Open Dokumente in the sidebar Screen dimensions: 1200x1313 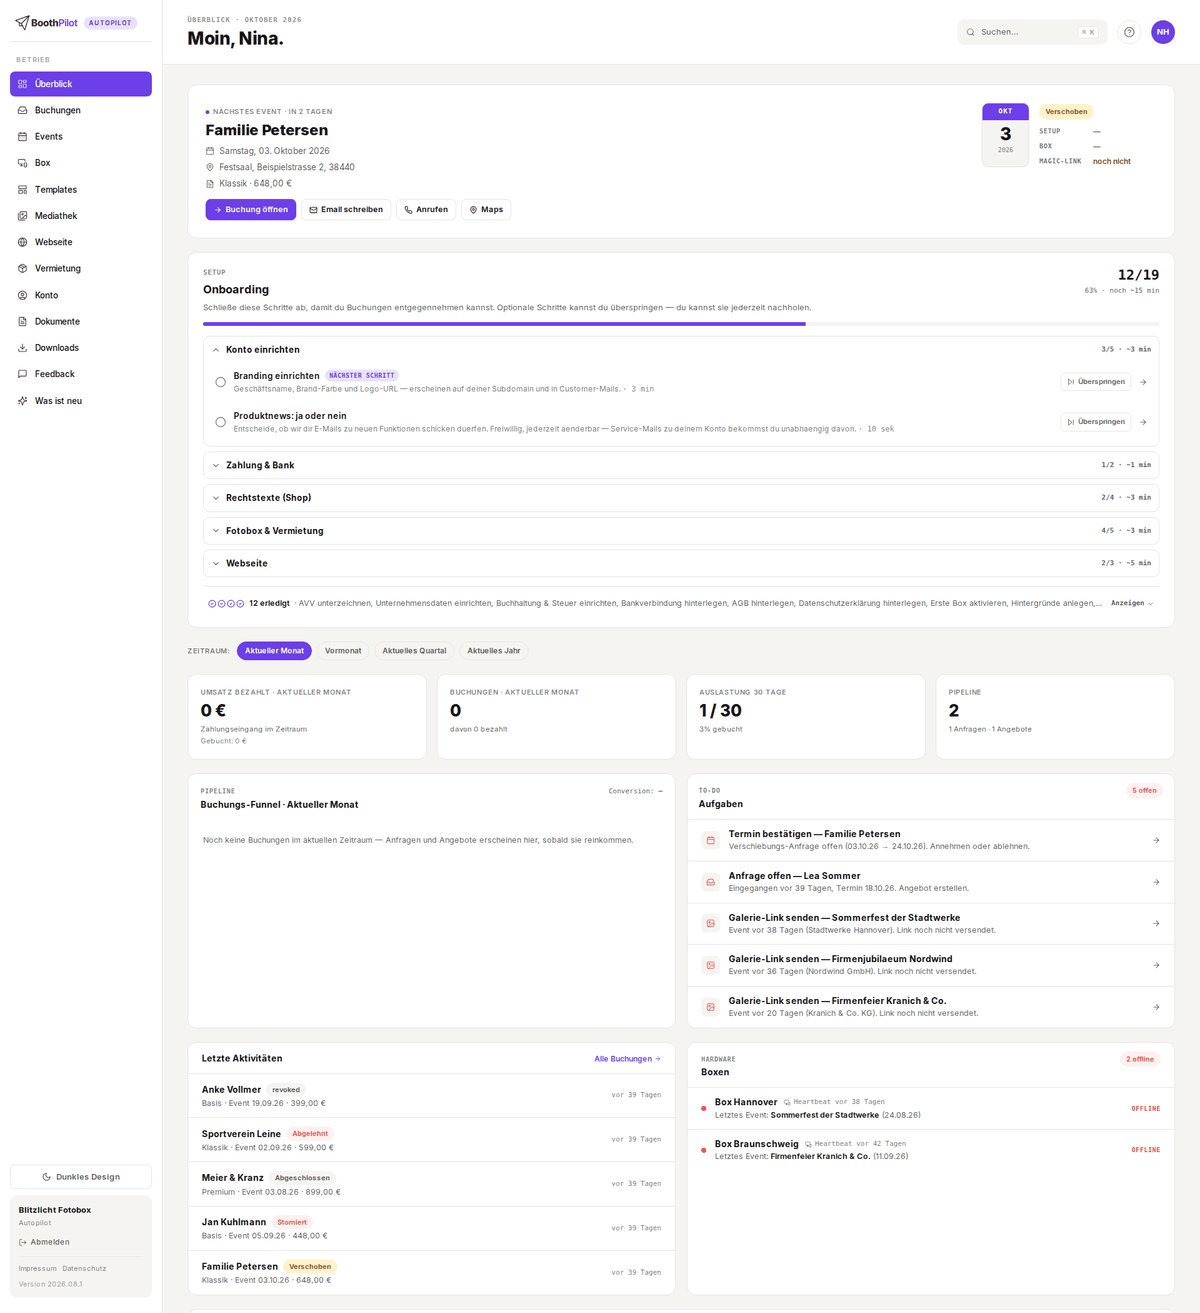(x=81, y=321)
